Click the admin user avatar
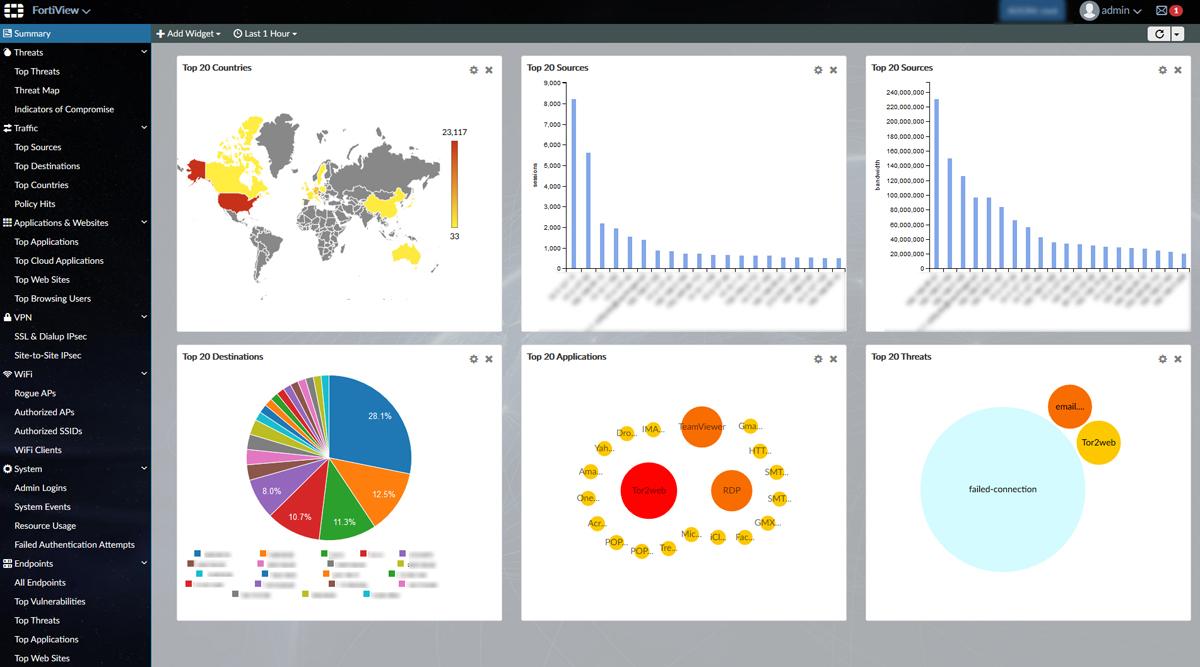Image resolution: width=1200 pixels, height=667 pixels. click(1089, 11)
